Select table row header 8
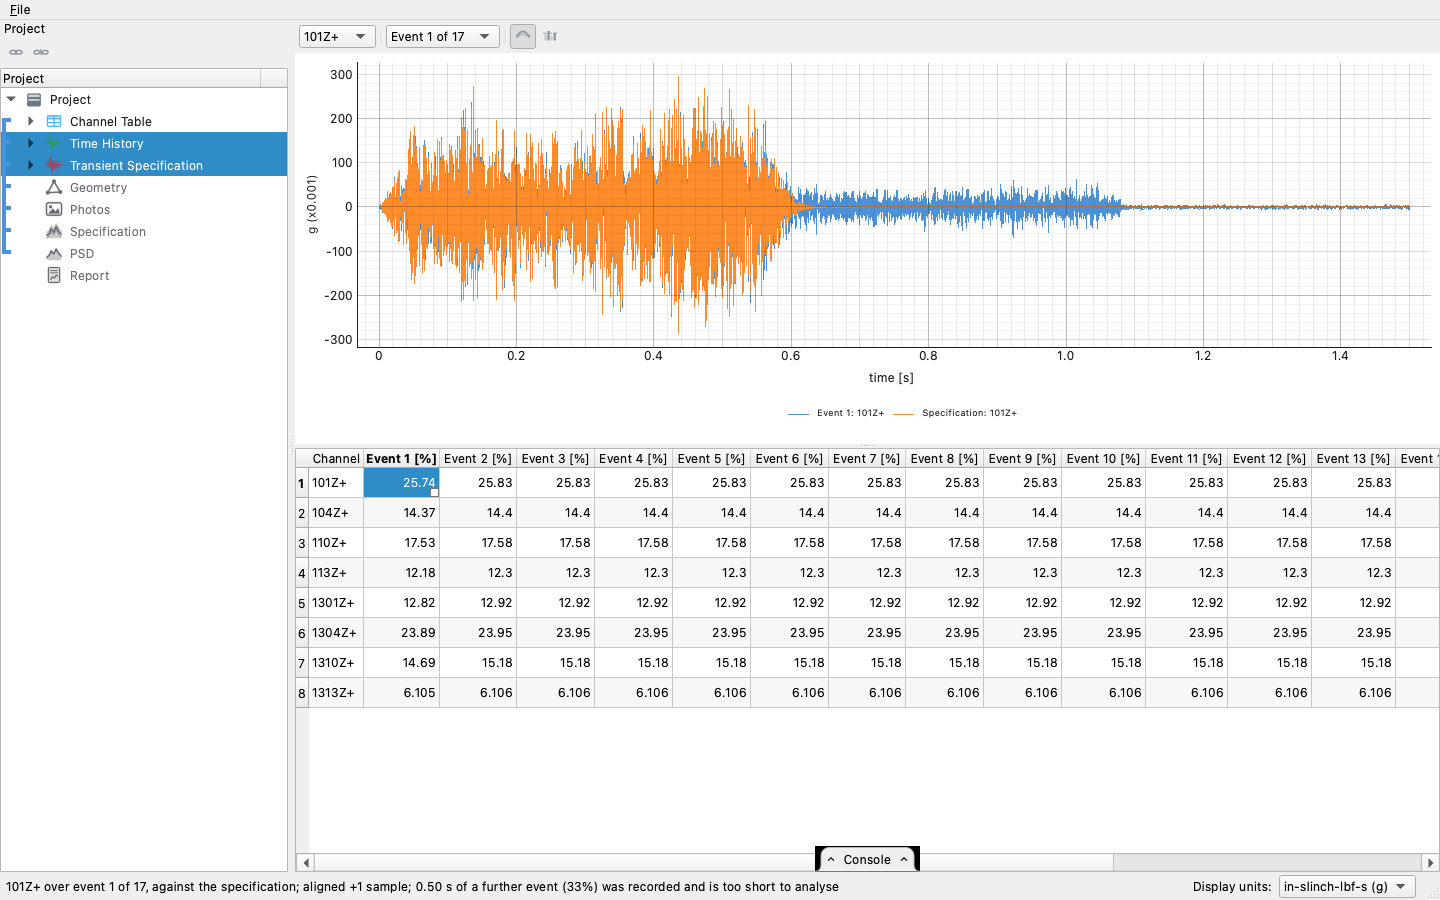This screenshot has width=1440, height=900. click(302, 693)
